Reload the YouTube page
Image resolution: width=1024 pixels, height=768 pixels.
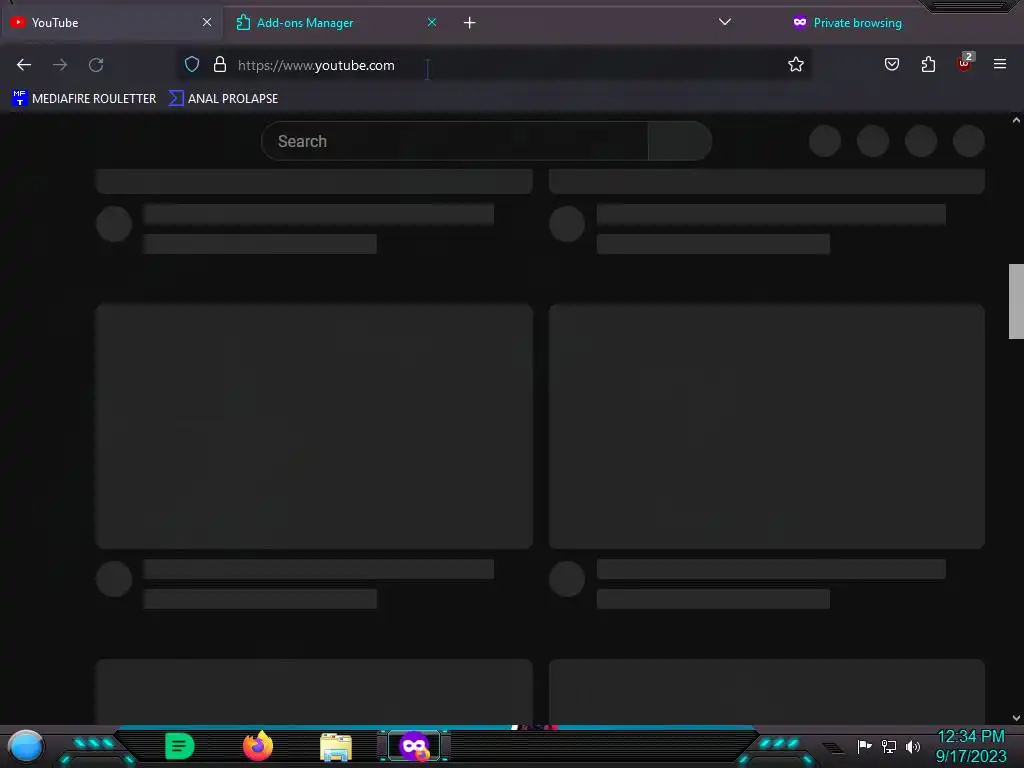coord(96,65)
